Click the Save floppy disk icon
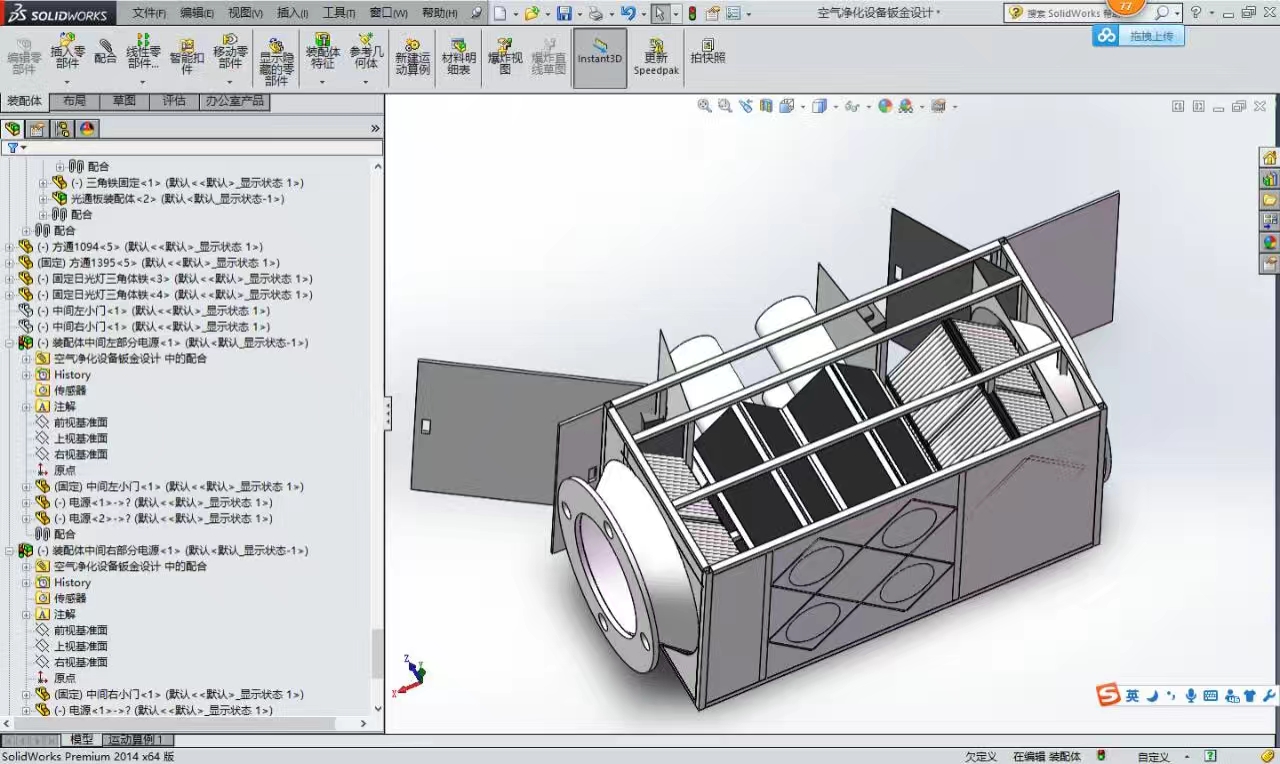 (564, 13)
